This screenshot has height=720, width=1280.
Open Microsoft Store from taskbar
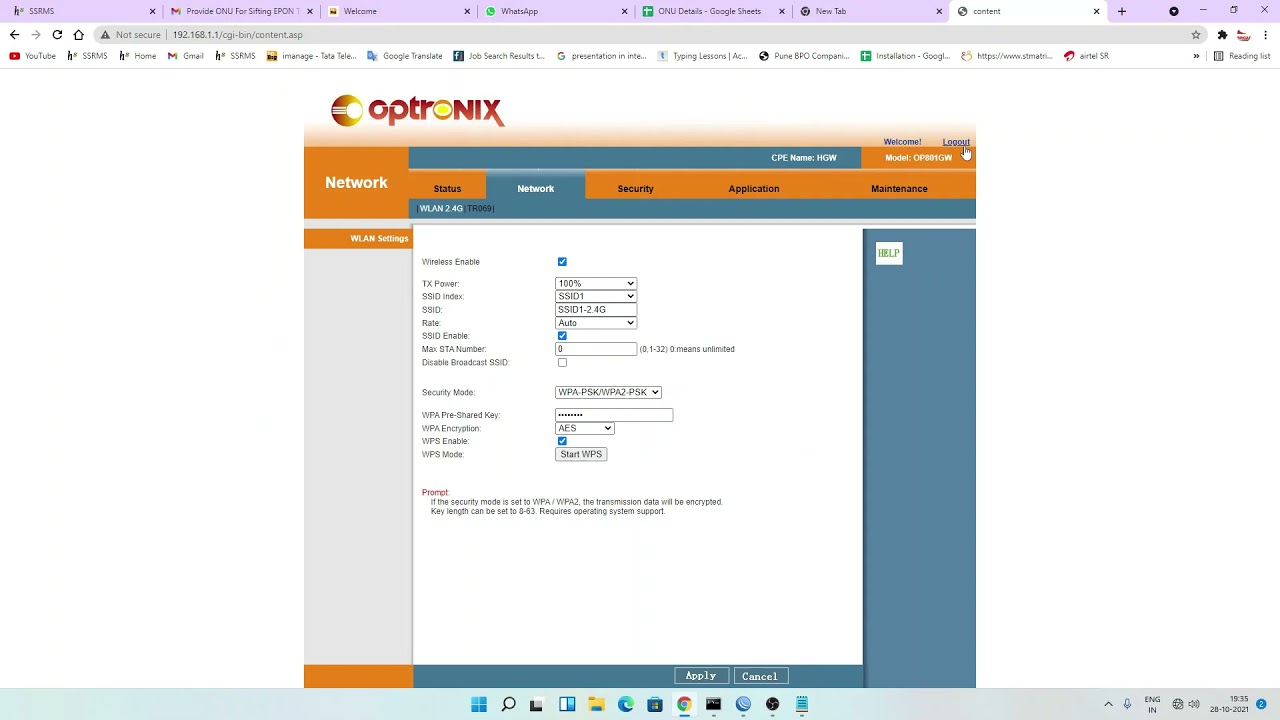point(655,704)
